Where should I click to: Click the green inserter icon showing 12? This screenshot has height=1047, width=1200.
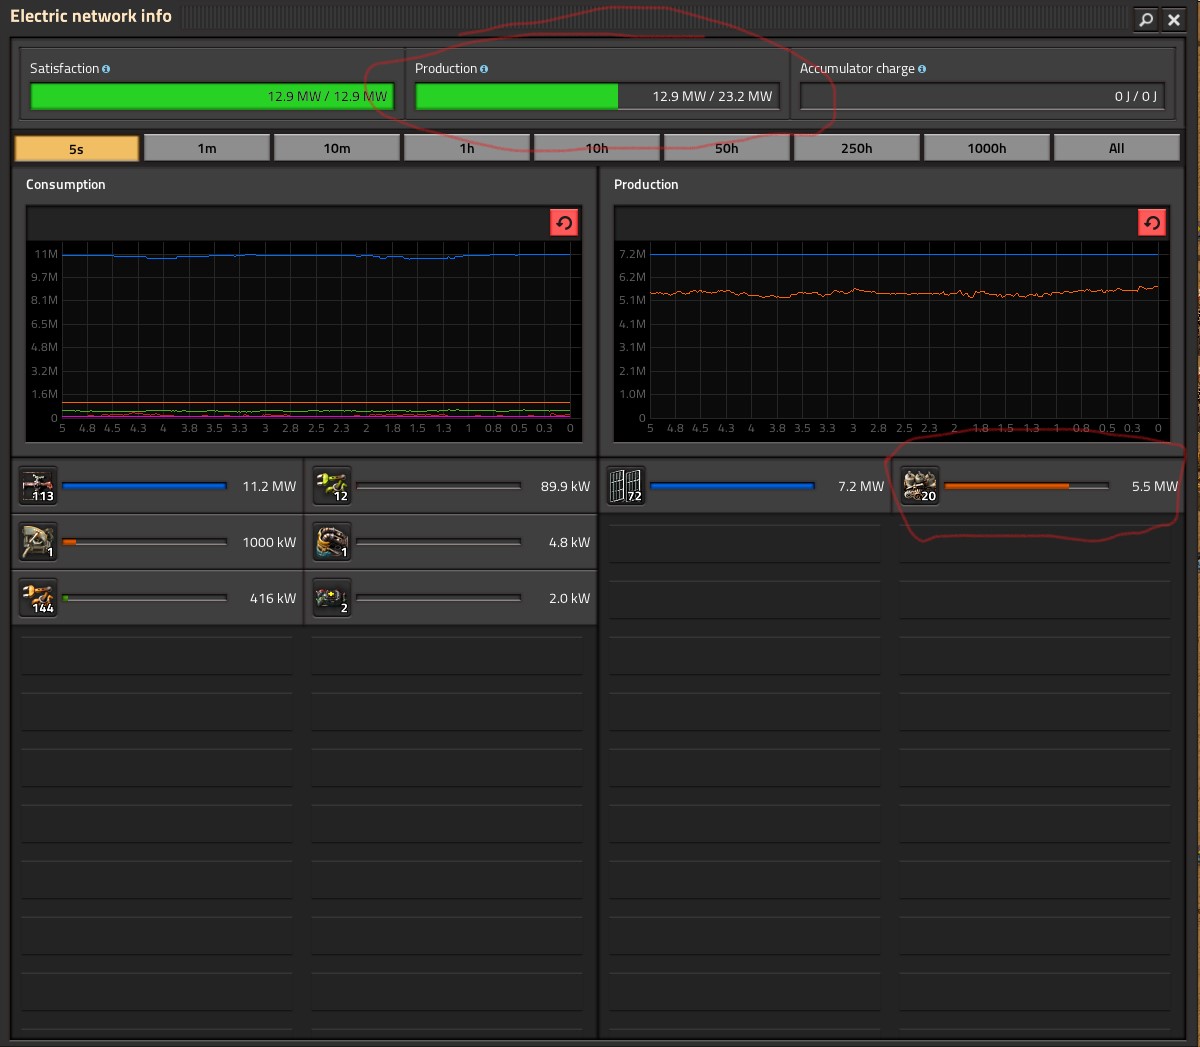pyautogui.click(x=332, y=486)
